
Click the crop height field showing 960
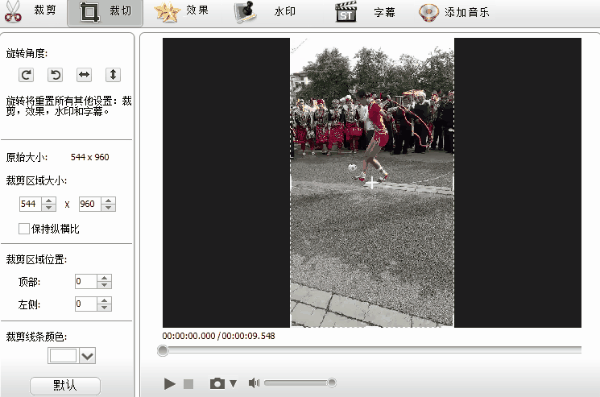pos(90,204)
